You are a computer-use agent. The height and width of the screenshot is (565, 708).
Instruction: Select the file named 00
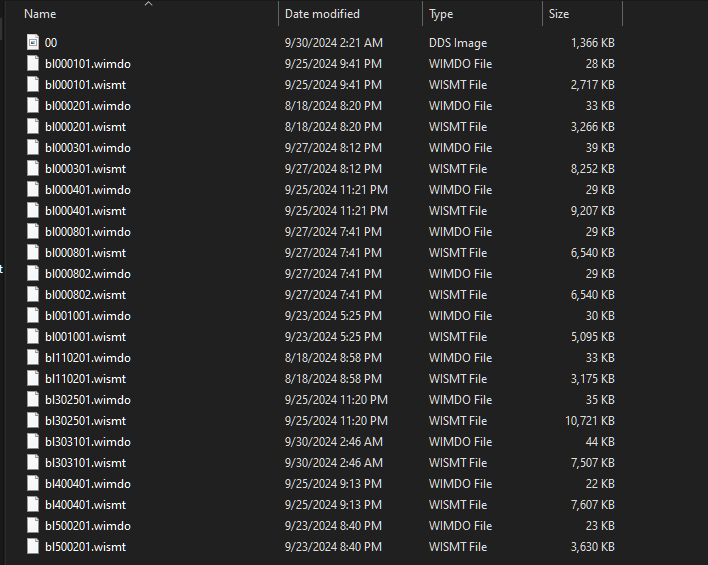(51, 43)
